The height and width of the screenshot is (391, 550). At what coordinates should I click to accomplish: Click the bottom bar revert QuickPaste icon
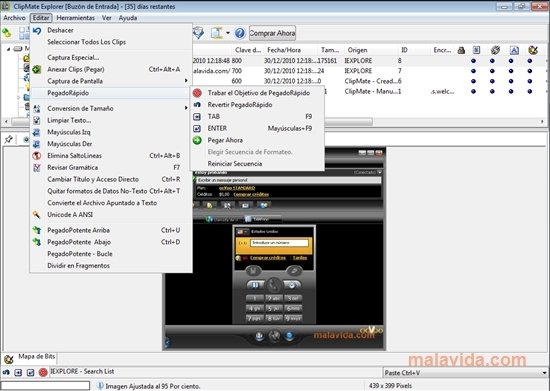point(6,372)
